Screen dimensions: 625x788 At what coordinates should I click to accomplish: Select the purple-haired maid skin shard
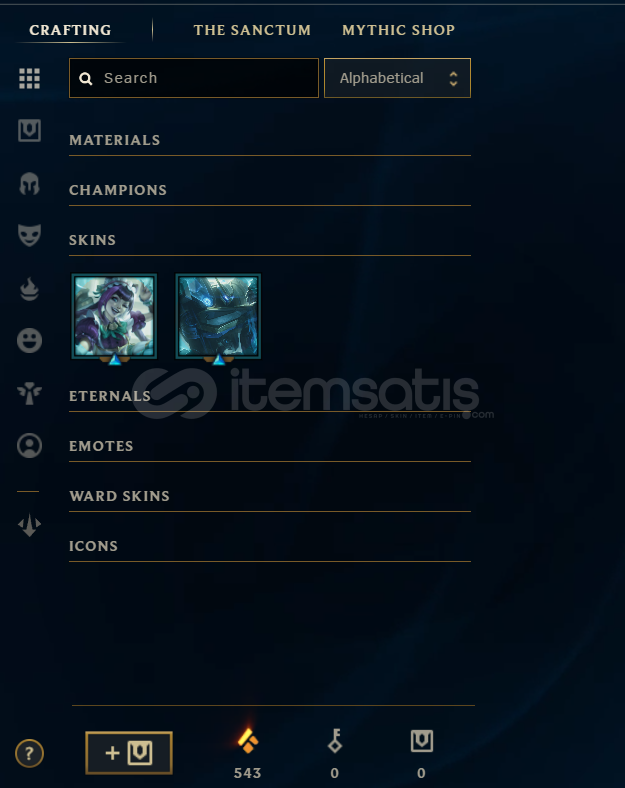click(114, 316)
